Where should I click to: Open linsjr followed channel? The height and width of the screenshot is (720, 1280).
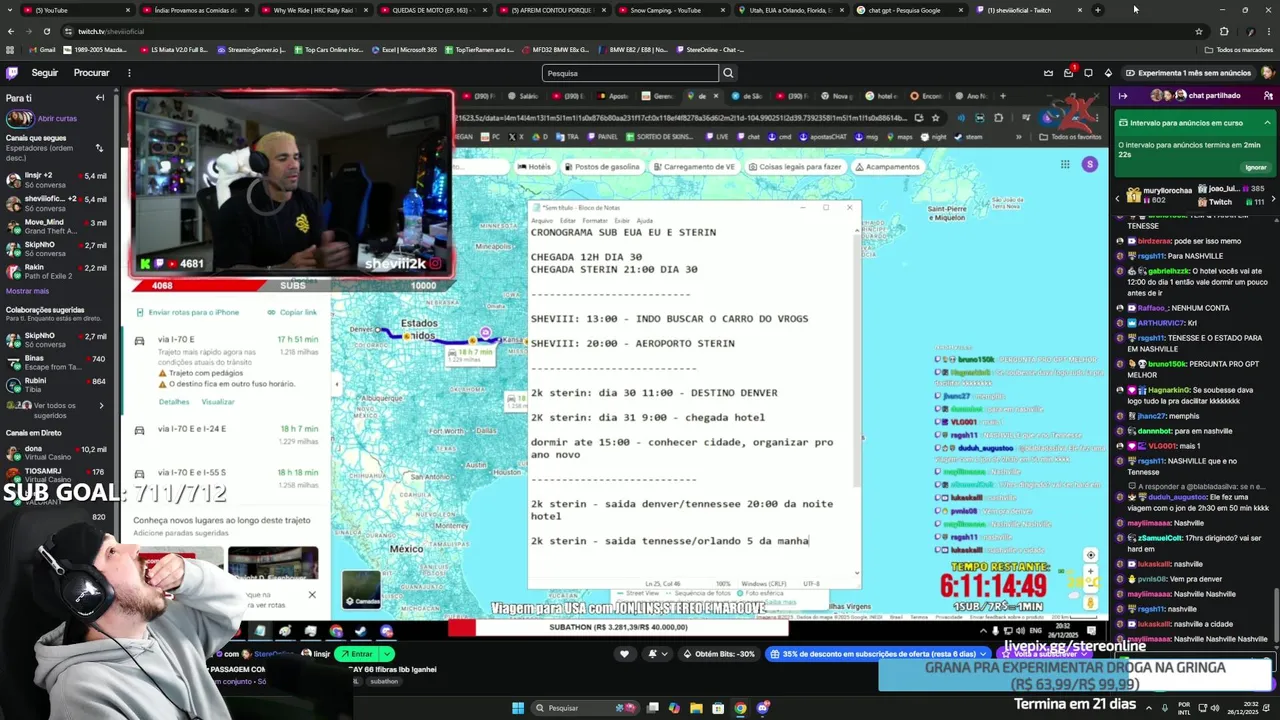point(57,180)
